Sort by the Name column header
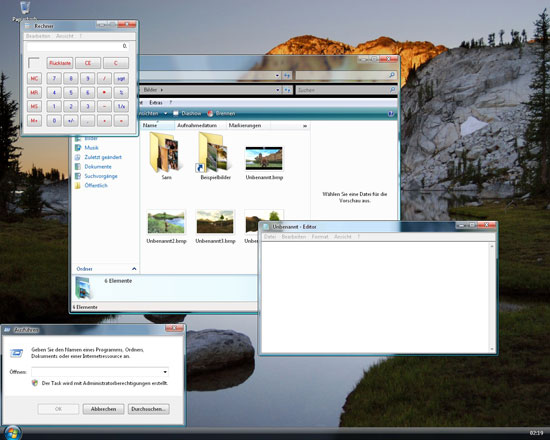550x440 pixels. tap(157, 125)
